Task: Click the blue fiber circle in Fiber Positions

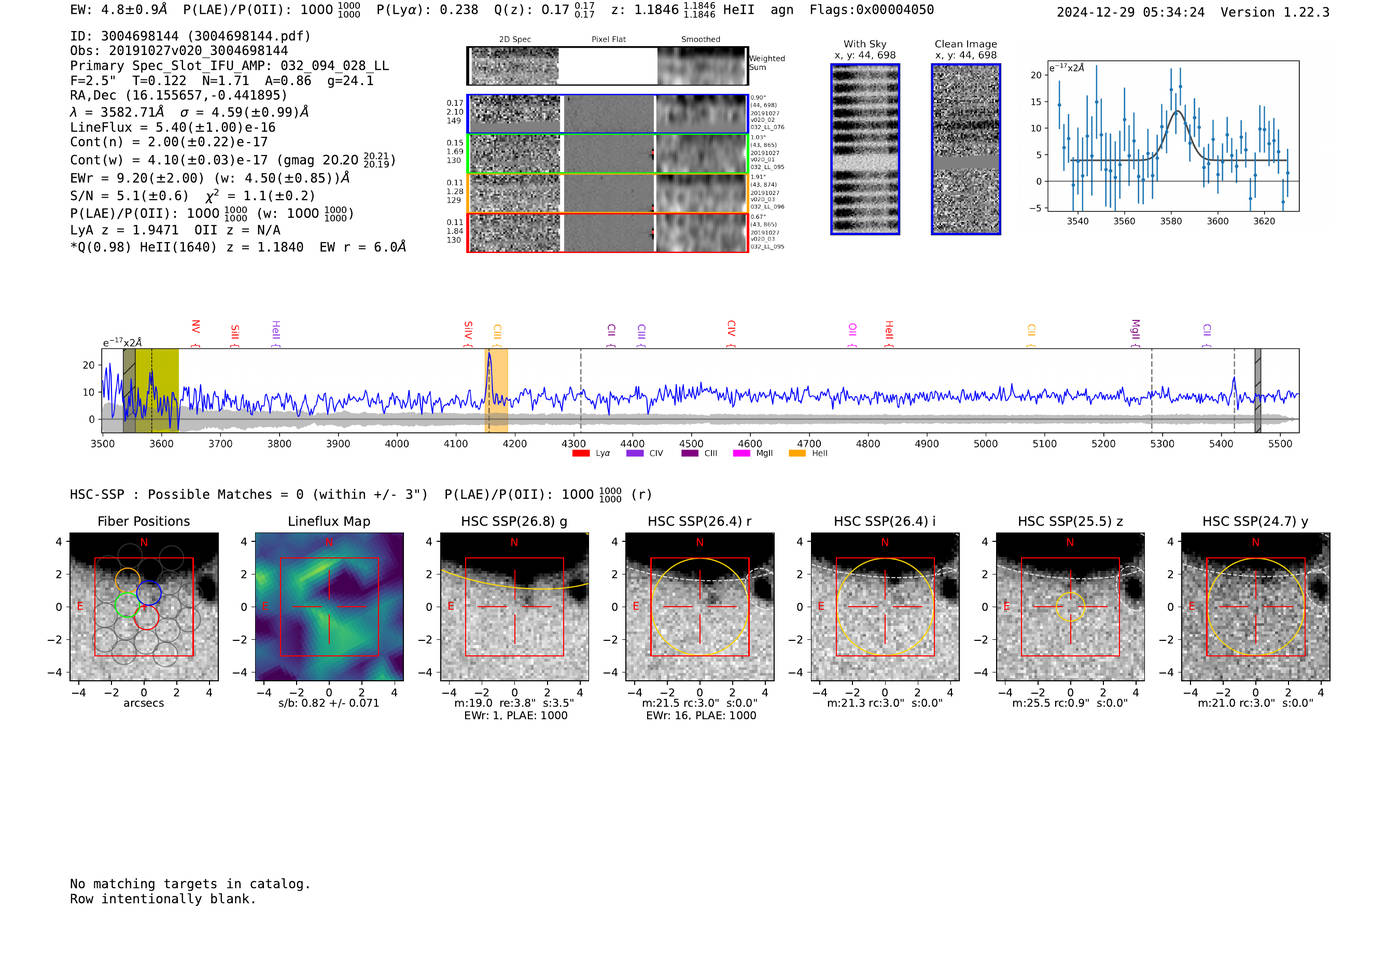Action: coord(149,593)
